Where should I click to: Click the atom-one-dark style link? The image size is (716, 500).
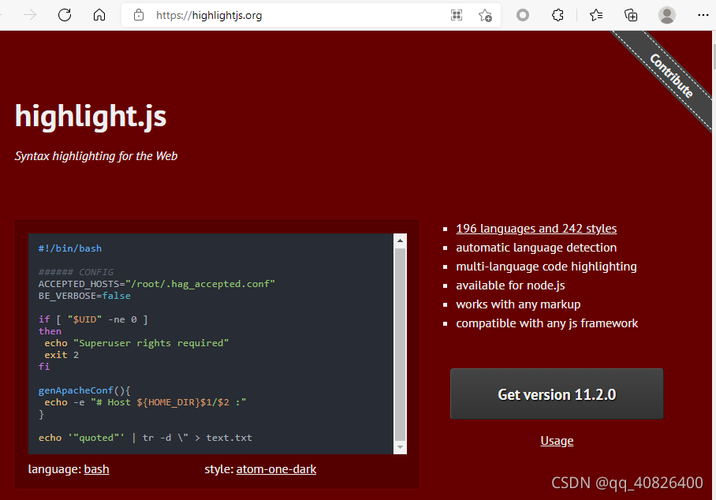[x=276, y=469]
